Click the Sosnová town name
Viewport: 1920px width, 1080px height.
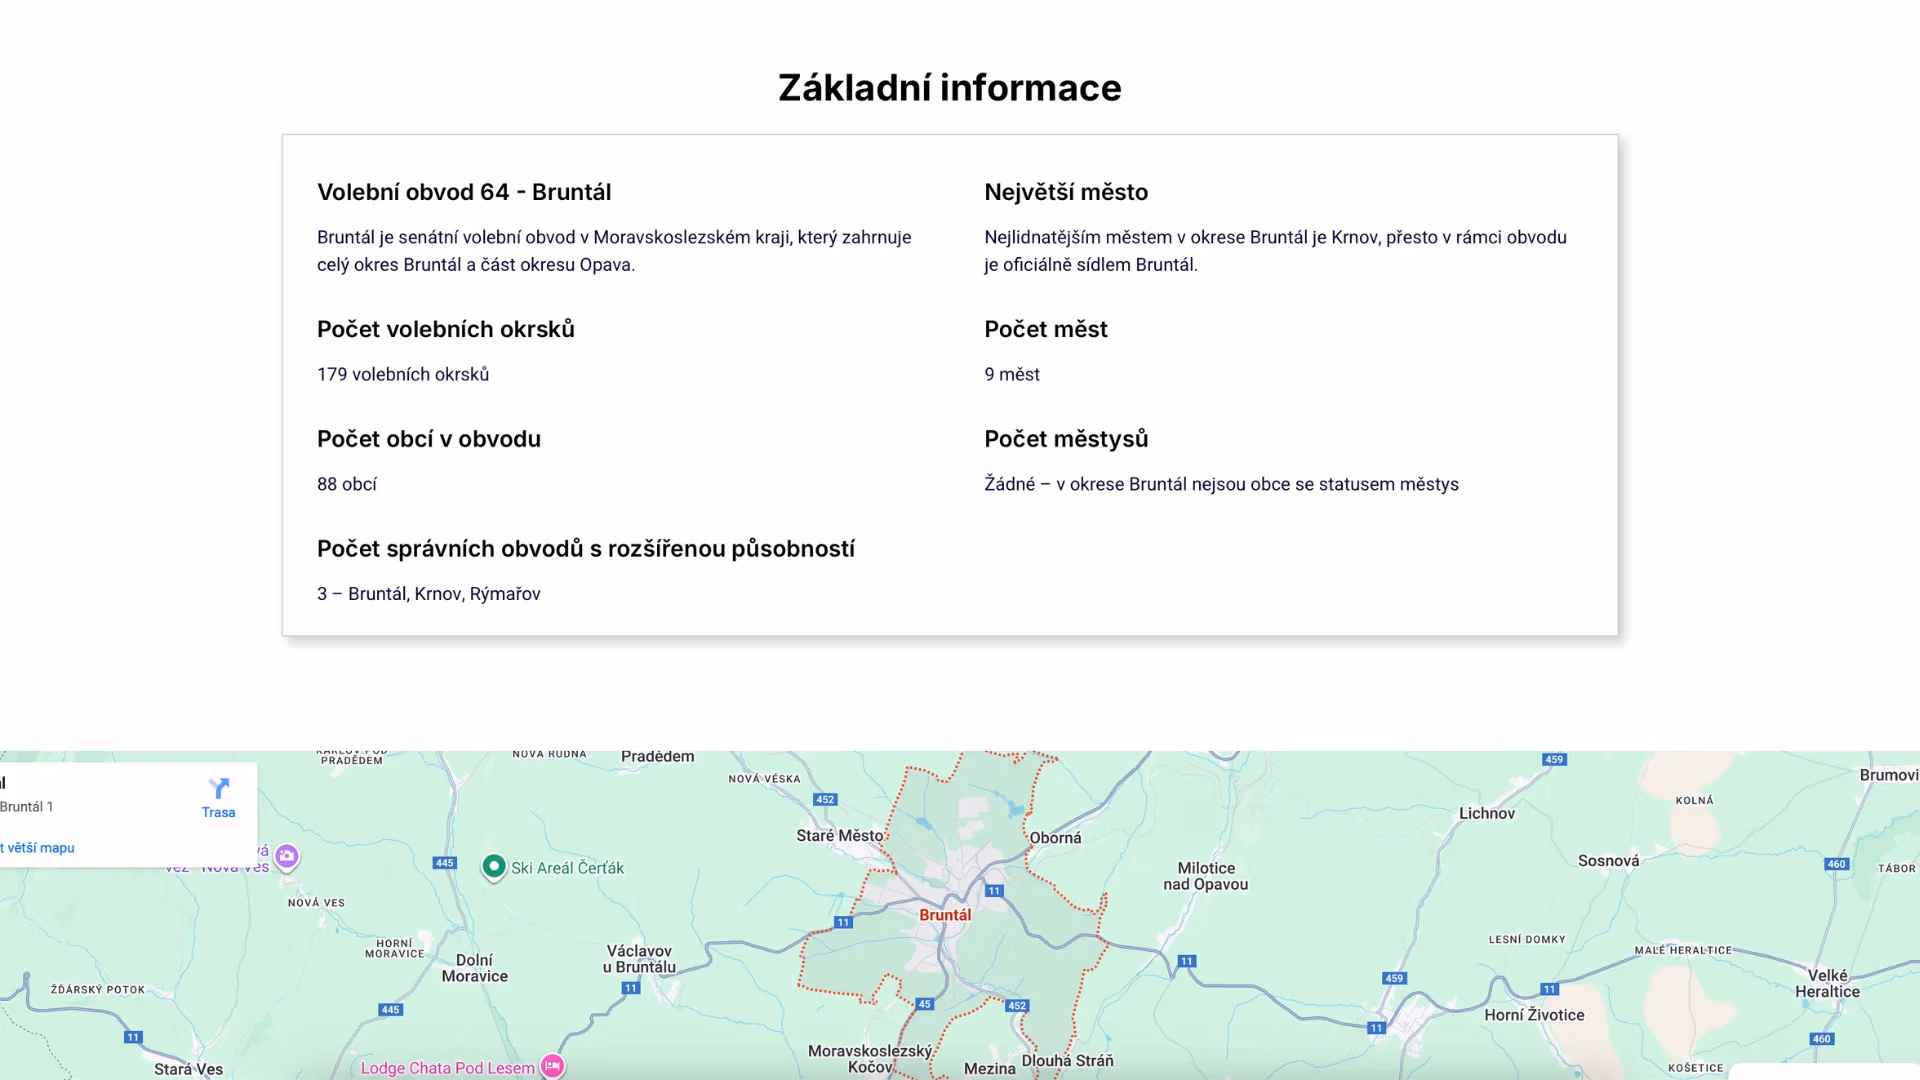point(1608,860)
